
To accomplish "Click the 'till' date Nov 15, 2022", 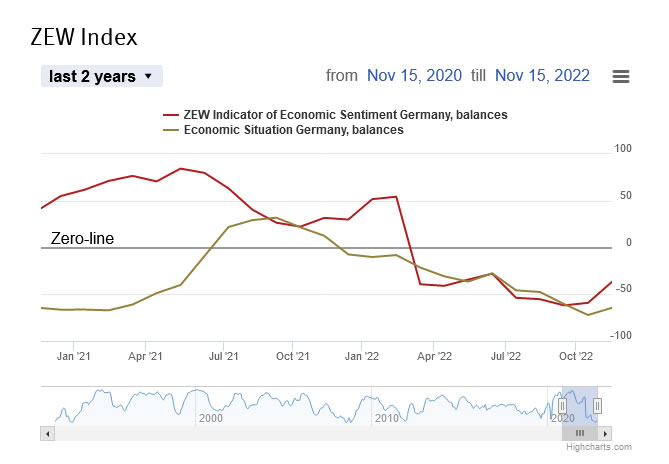I will pos(542,76).
